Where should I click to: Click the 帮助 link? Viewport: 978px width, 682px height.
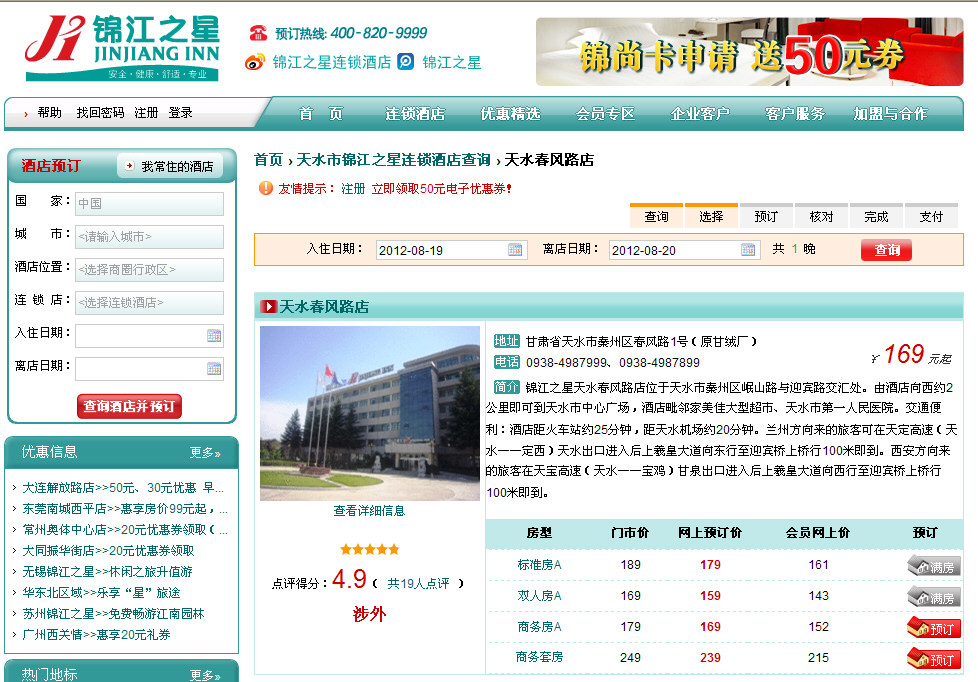coord(49,112)
